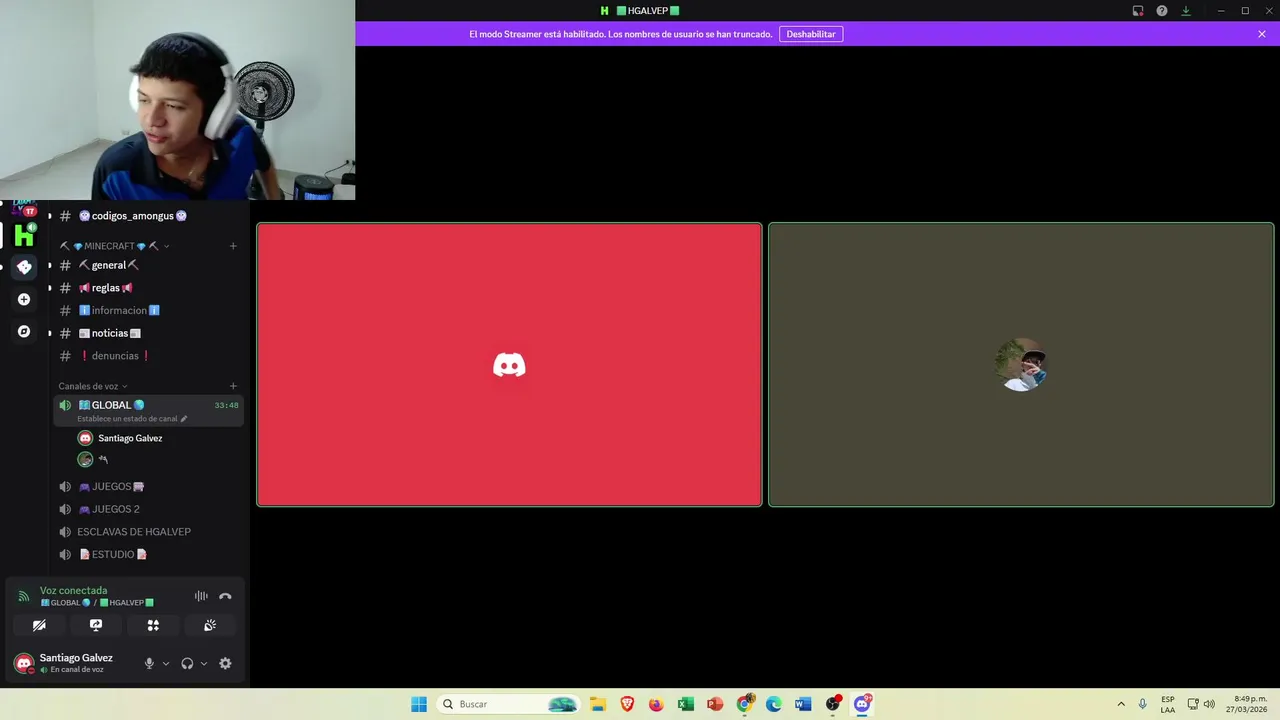The image size is (1280, 720).
Task: Open Firefox from taskbar
Action: point(656,704)
